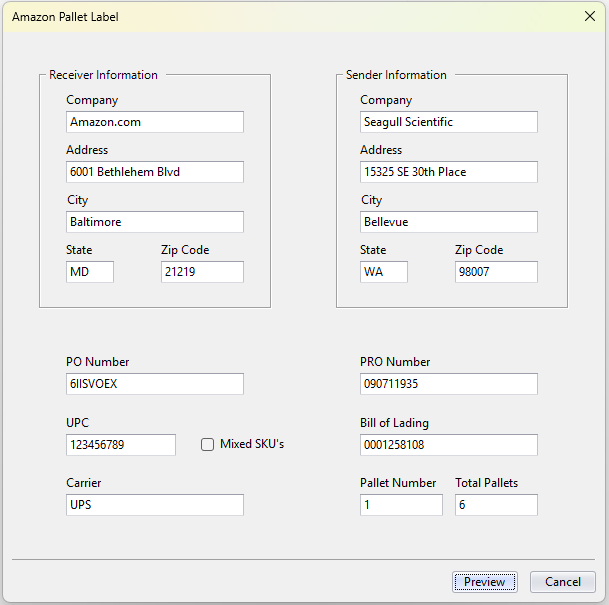609x605 pixels.
Task: Edit receiver address 6001 Bethlehem Blvd
Action: coord(155,172)
